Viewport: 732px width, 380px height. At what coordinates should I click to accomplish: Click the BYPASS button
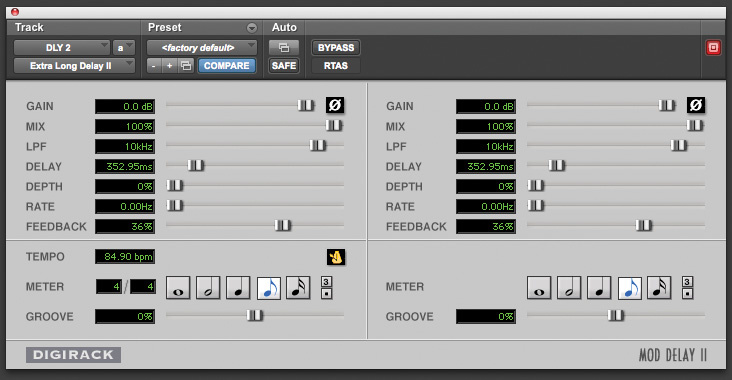[336, 48]
